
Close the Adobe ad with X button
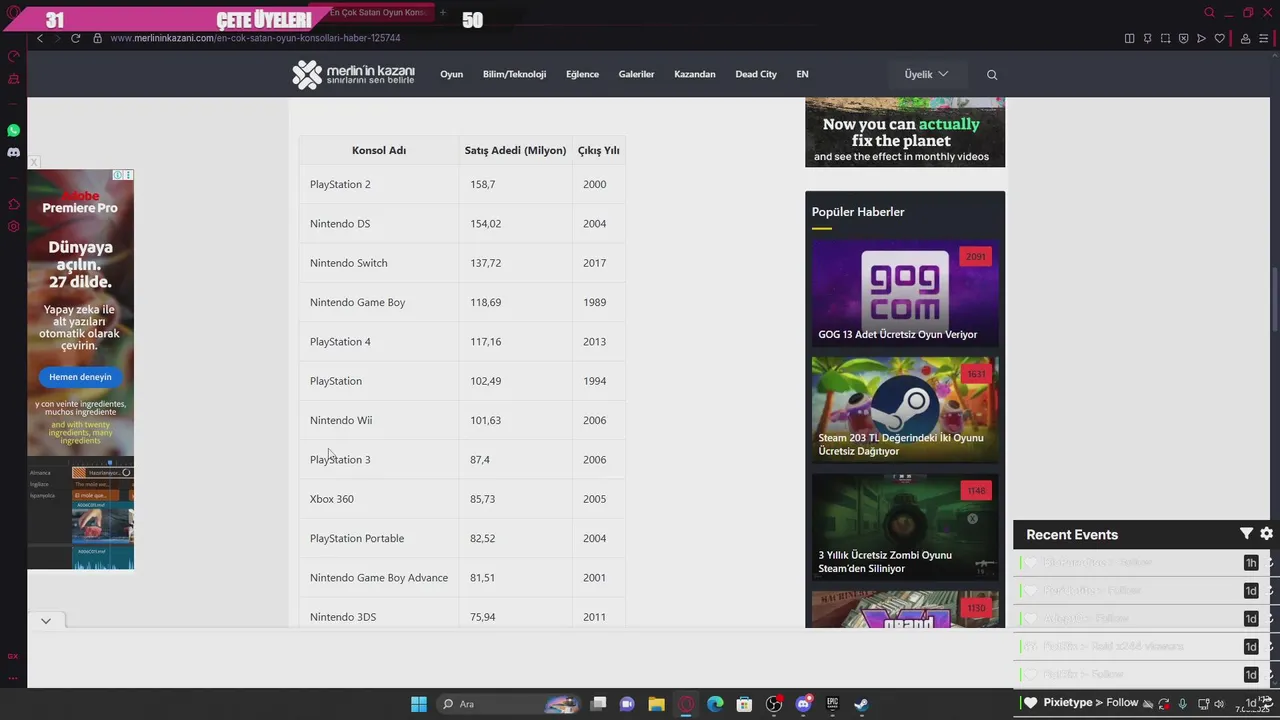[34, 162]
